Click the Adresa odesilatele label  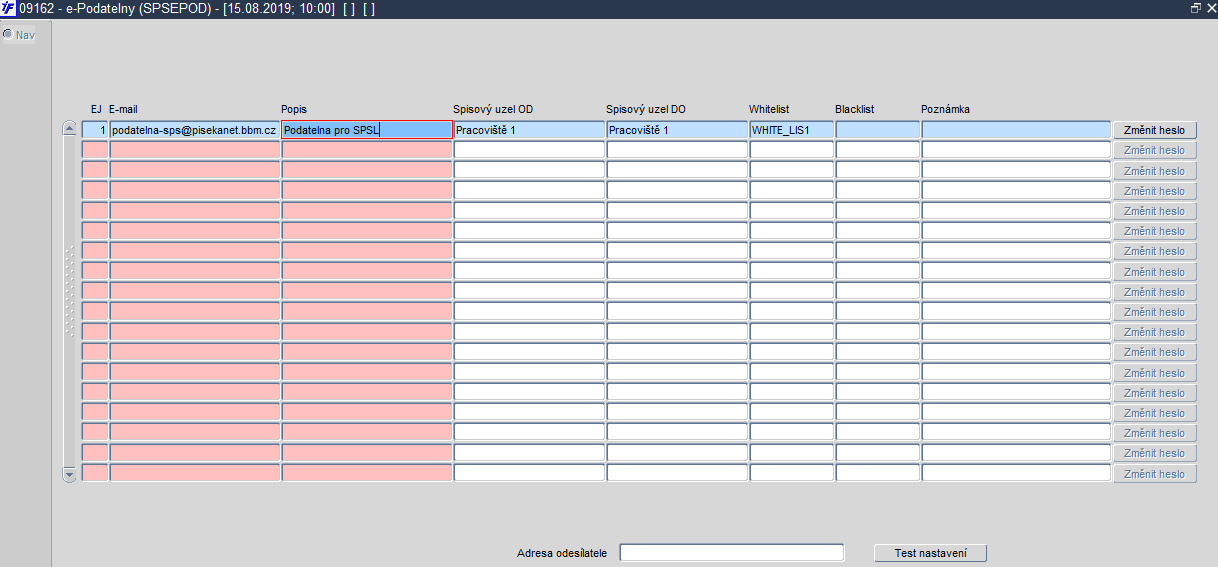[562, 553]
